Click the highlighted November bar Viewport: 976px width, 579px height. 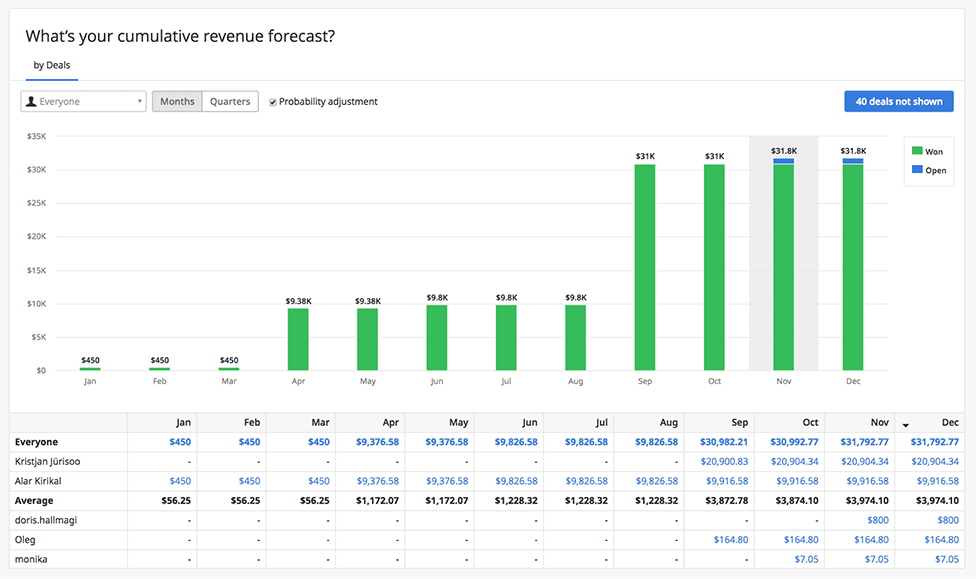click(783, 267)
